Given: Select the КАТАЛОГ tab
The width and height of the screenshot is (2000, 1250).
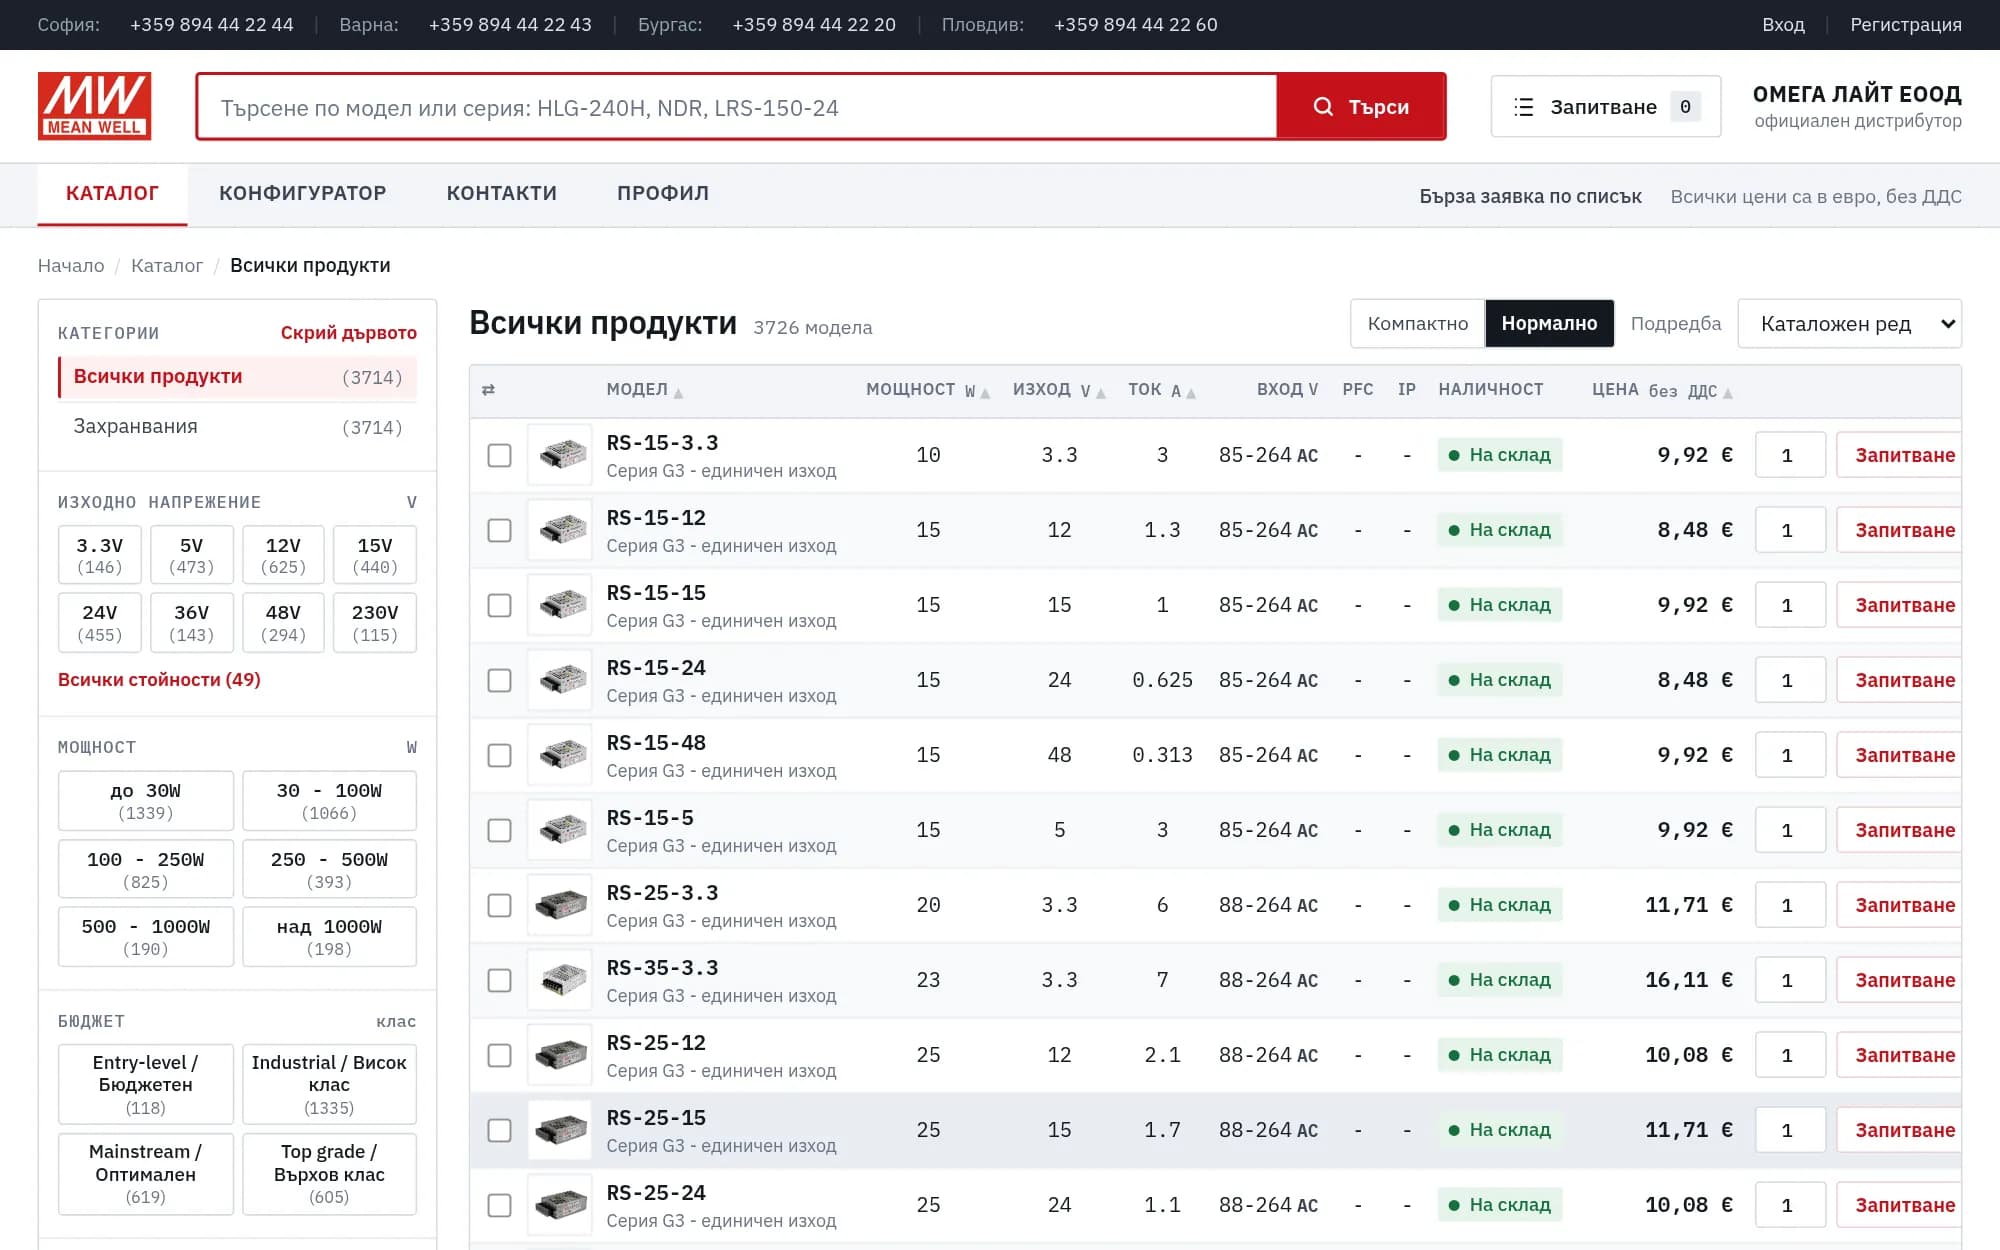Looking at the screenshot, I should click(x=112, y=193).
